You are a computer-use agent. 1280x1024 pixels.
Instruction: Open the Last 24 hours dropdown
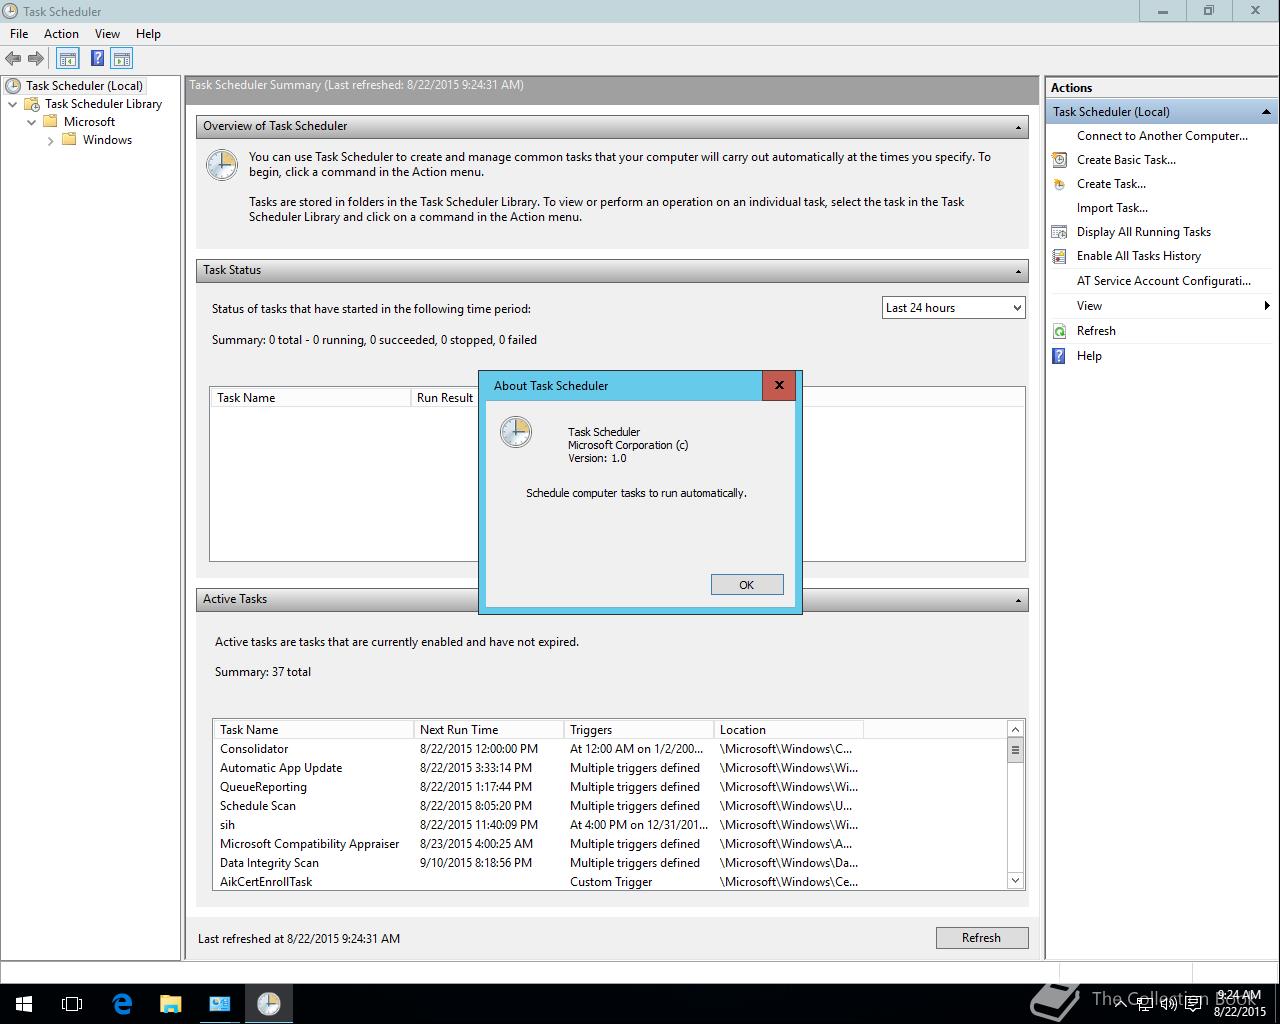click(954, 308)
